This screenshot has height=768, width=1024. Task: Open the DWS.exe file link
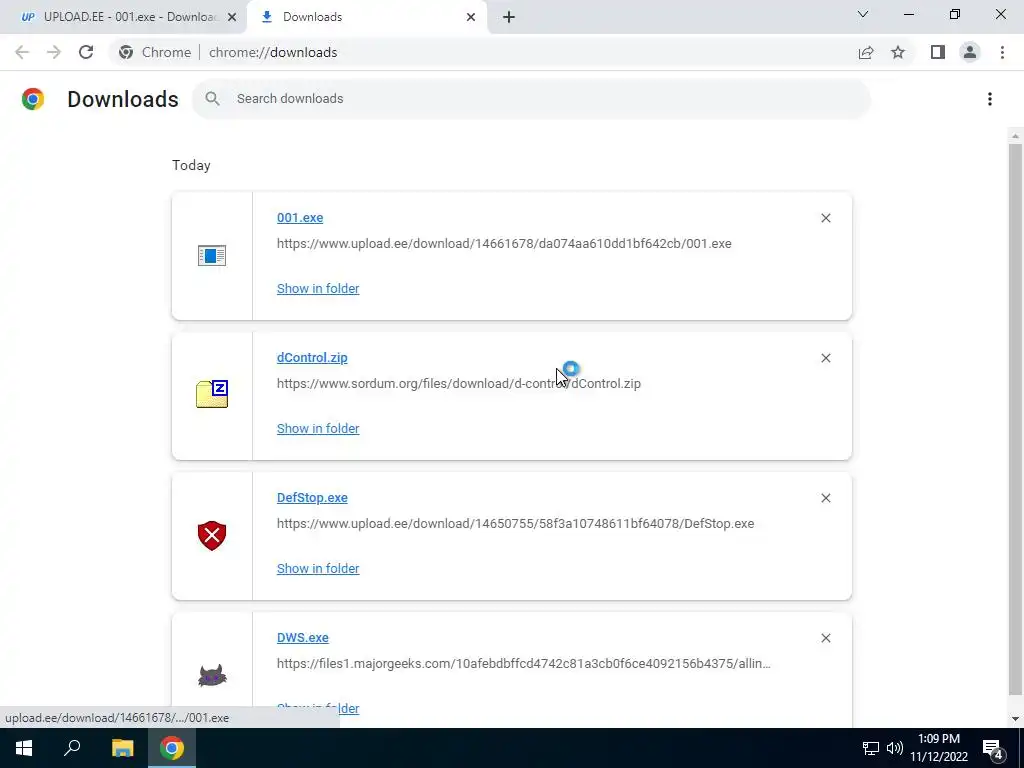point(302,637)
